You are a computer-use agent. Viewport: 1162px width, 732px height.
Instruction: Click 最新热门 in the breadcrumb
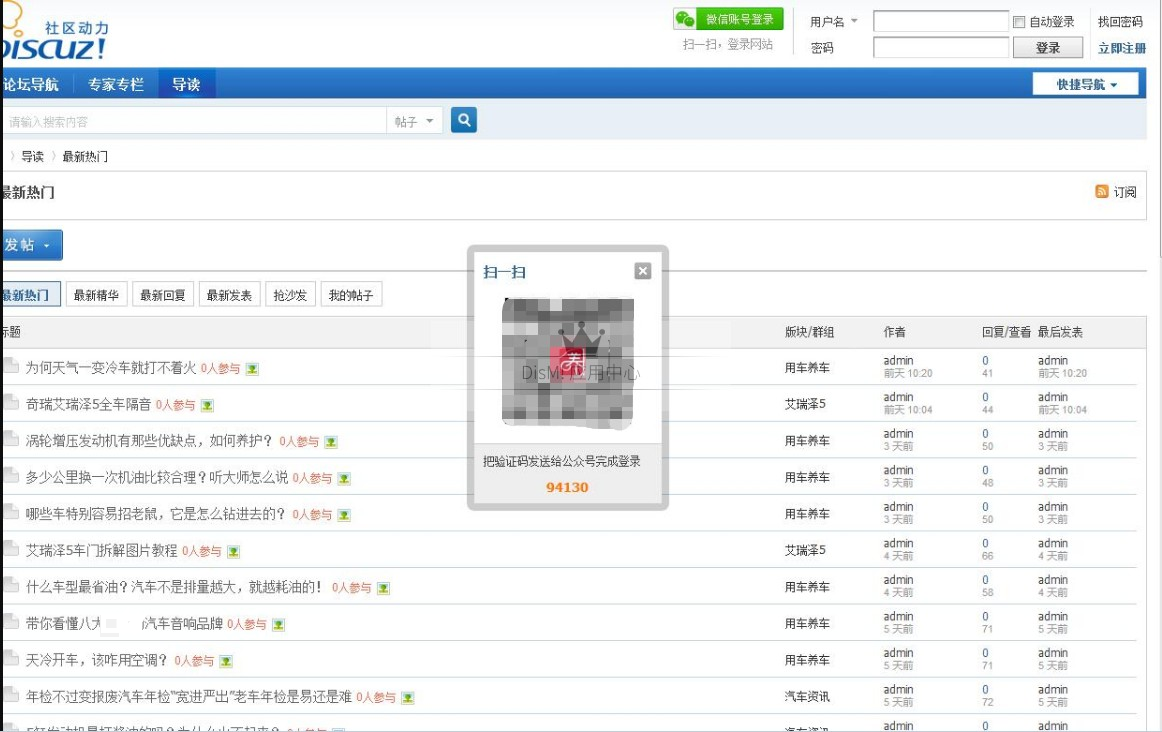85,156
